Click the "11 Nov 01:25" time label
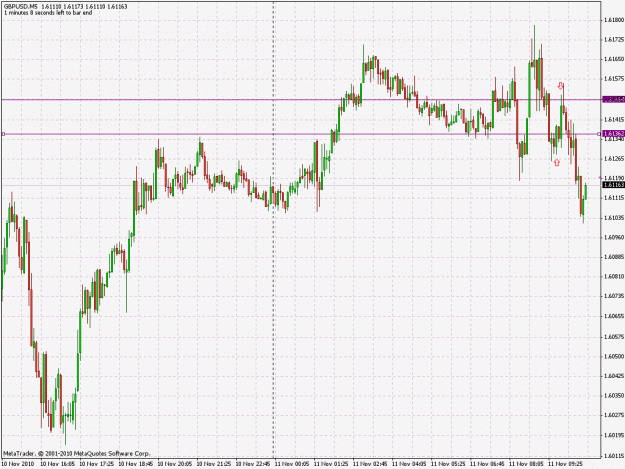This screenshot has height=469, width=625. 331,464
